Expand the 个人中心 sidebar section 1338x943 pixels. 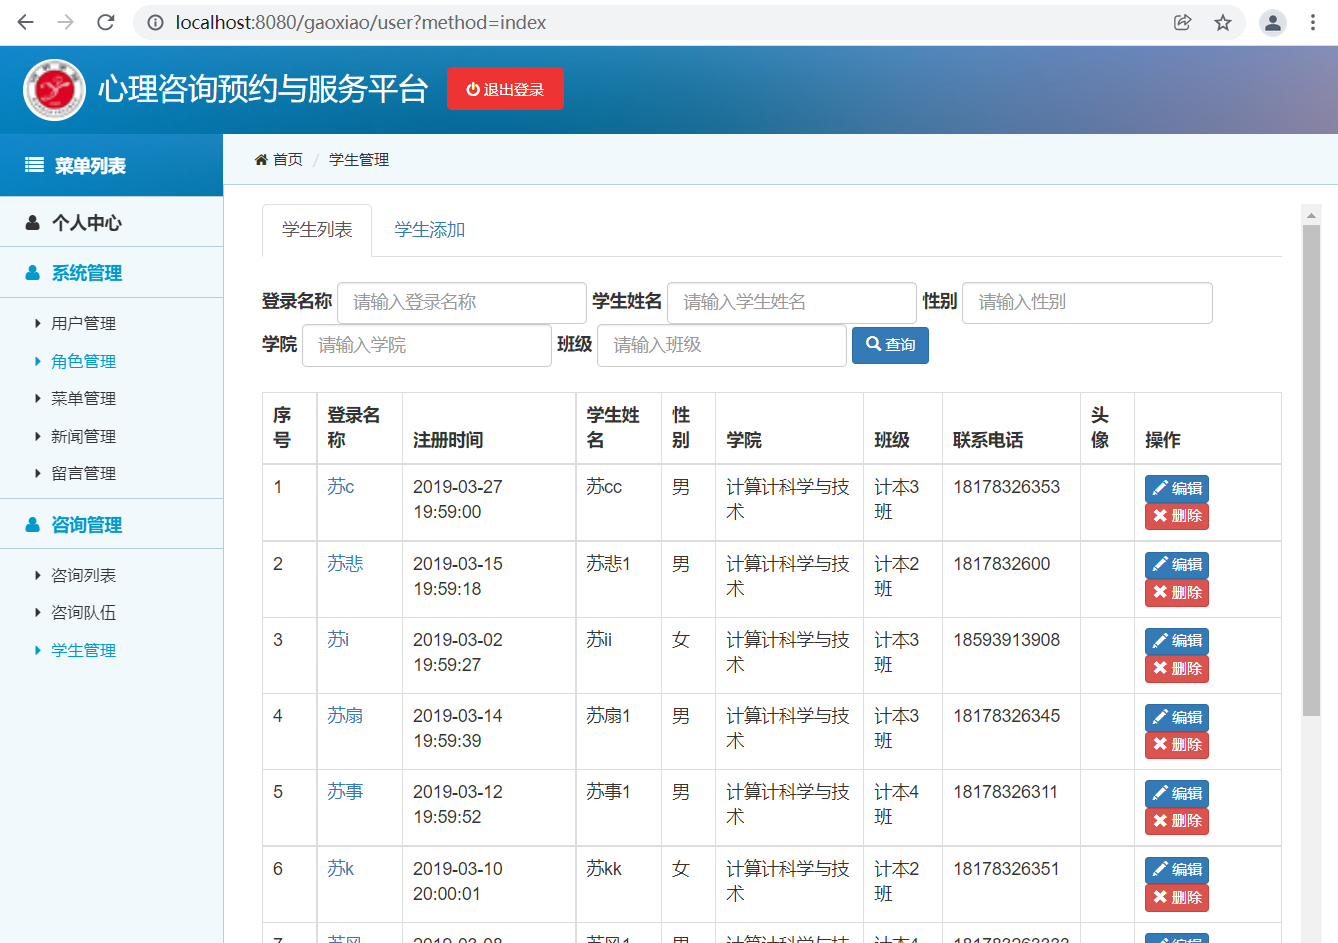pos(86,223)
